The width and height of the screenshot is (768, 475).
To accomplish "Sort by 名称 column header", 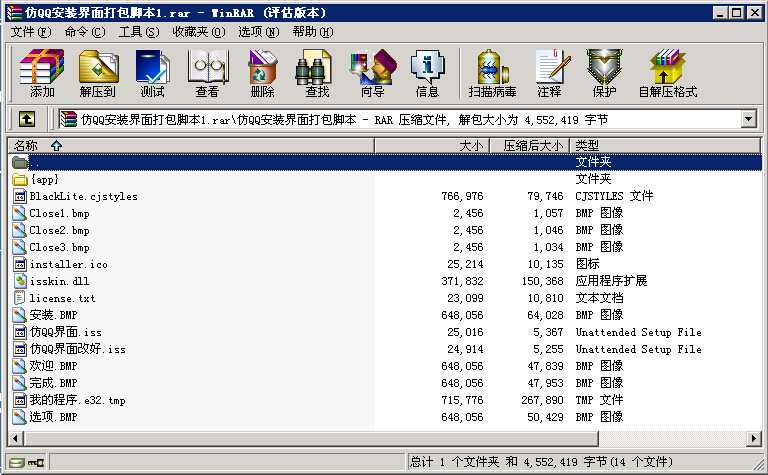I will point(191,145).
